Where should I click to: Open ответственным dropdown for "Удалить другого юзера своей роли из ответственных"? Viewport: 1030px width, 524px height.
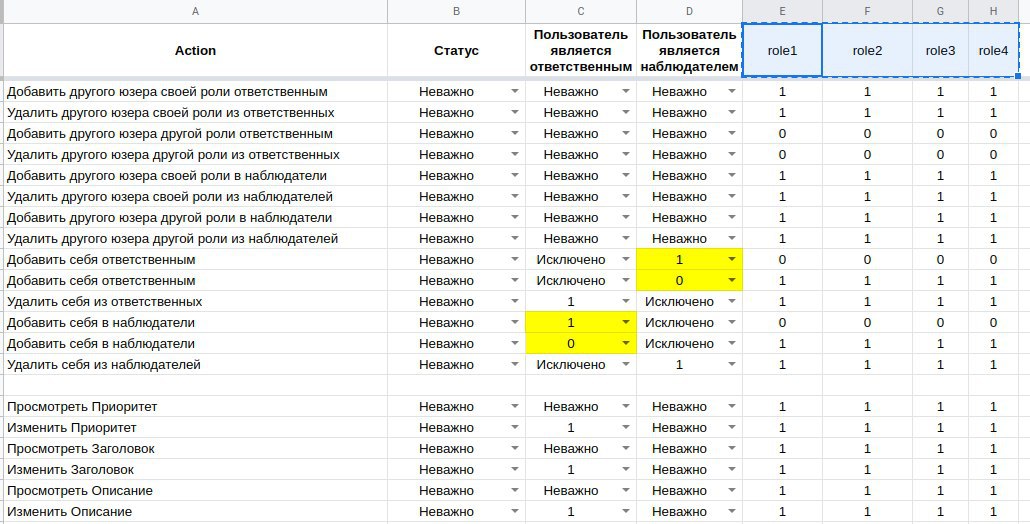[x=626, y=113]
